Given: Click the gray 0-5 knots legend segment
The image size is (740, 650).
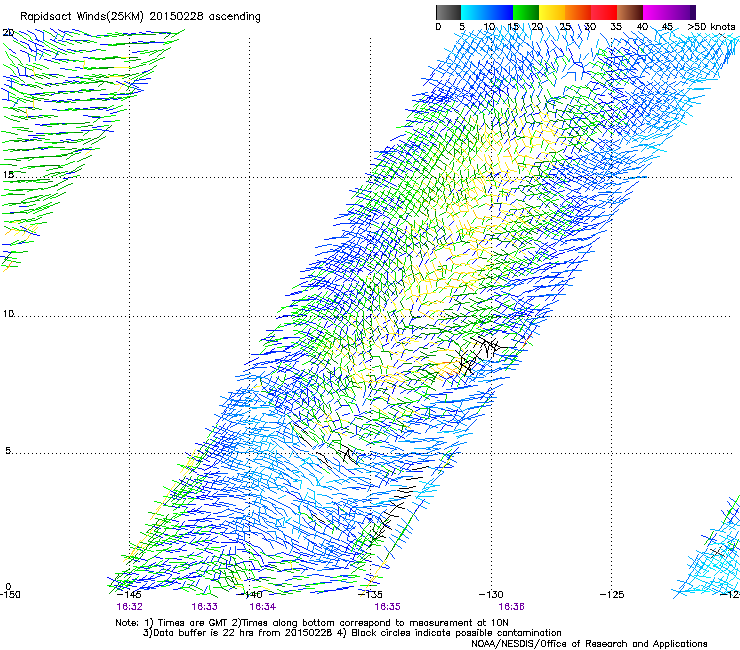Looking at the screenshot, I should [448, 12].
